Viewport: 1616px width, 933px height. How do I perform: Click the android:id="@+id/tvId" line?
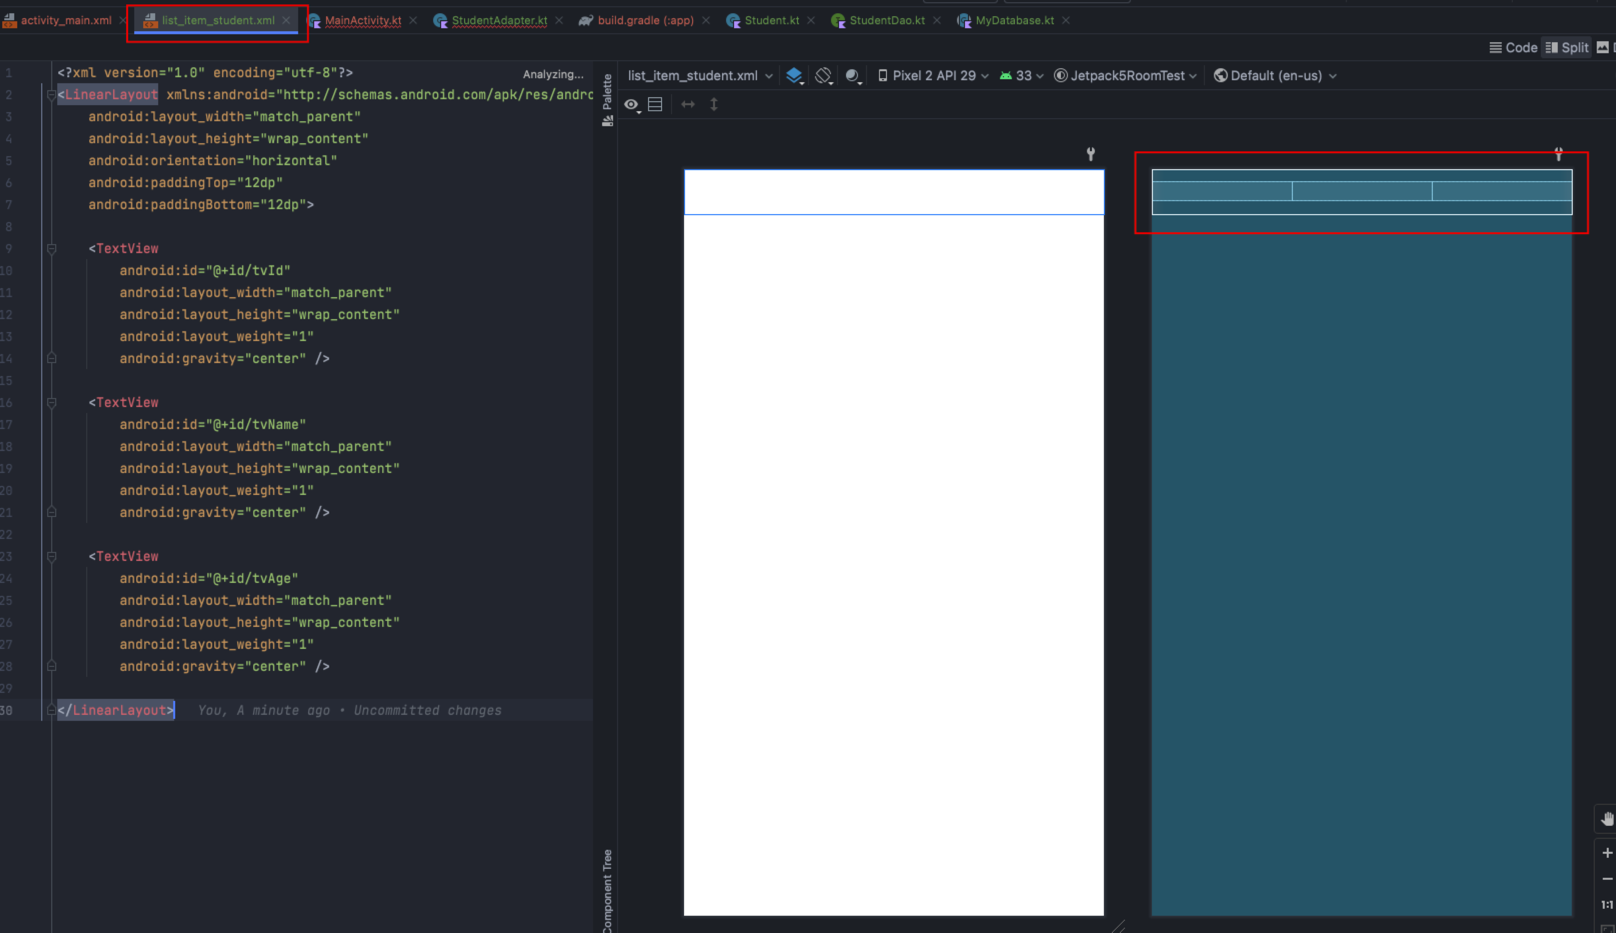[205, 271]
